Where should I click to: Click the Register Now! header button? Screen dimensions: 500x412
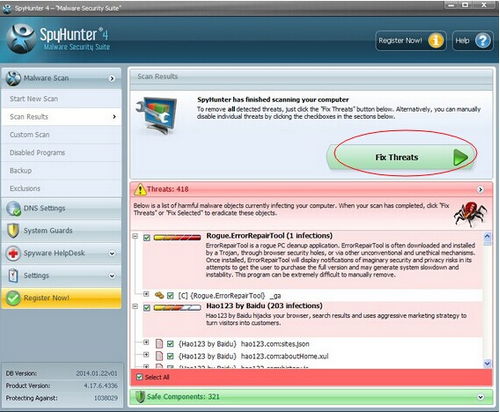pyautogui.click(x=411, y=41)
